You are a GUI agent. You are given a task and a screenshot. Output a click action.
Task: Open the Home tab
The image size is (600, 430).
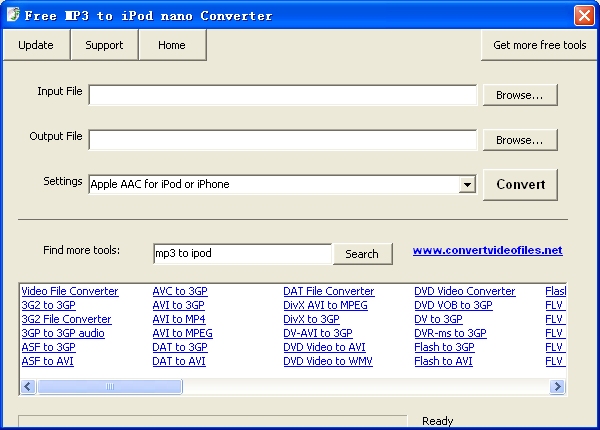[x=172, y=45]
